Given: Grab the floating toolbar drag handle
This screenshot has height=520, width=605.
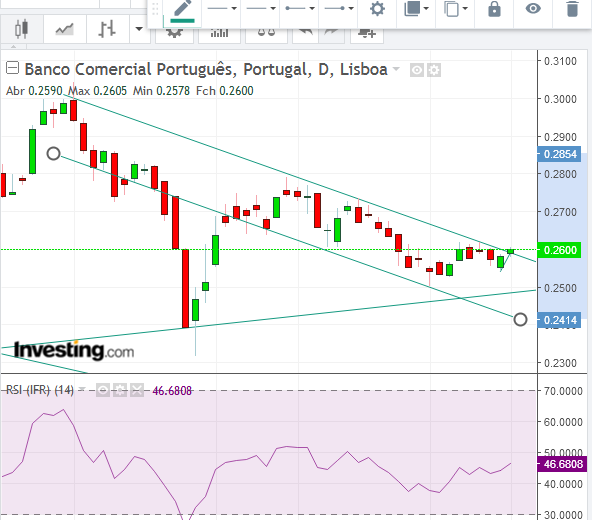Looking at the screenshot, I should [155, 9].
